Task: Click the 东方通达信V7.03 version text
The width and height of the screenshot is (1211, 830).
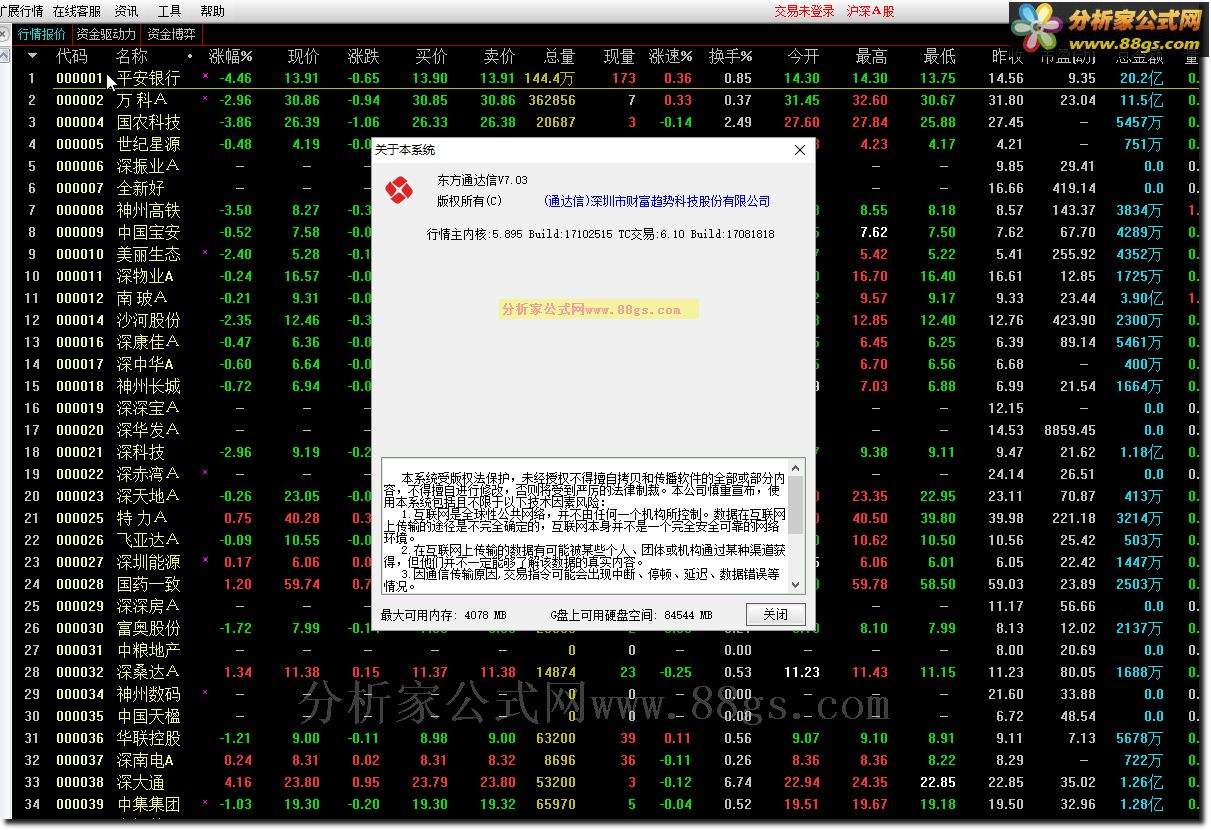Action: coord(482,181)
